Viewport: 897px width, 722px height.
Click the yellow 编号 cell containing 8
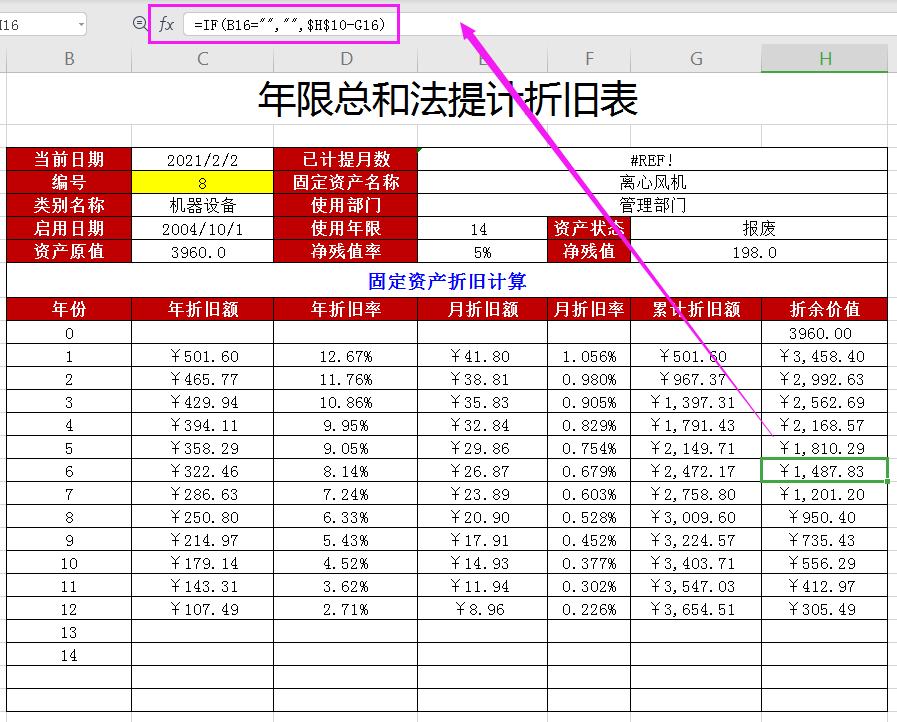tap(202, 182)
